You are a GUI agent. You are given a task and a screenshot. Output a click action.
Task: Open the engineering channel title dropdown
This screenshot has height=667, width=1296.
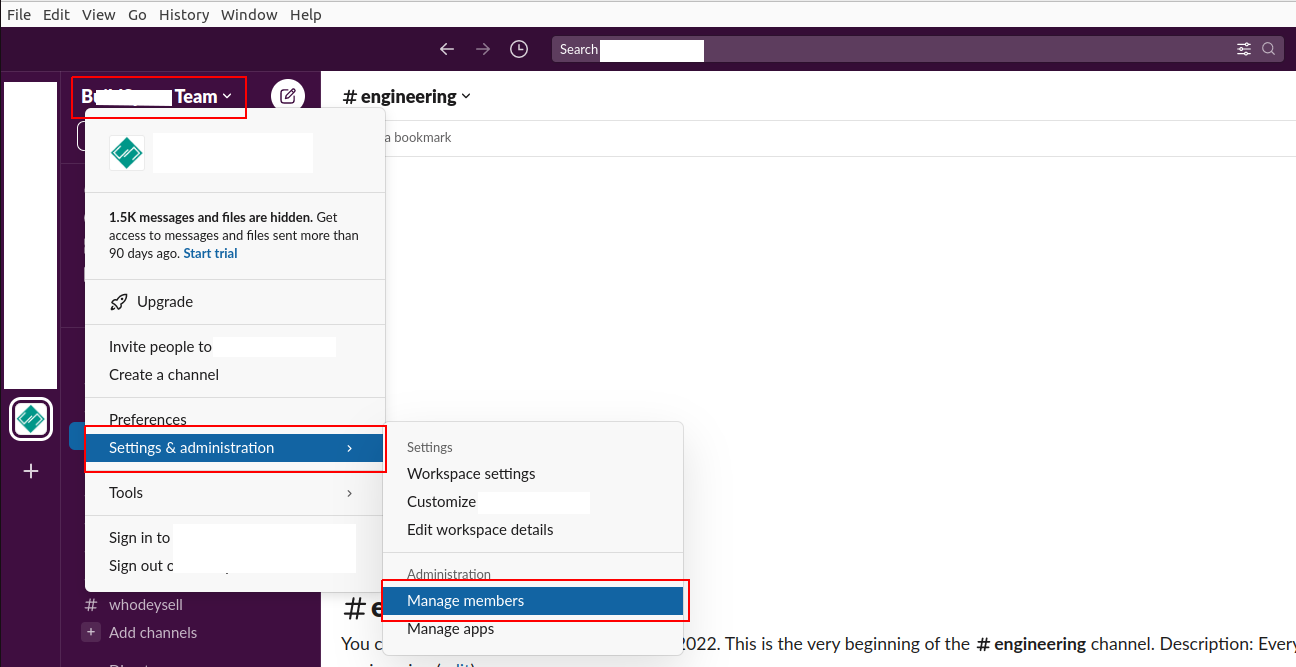(407, 97)
